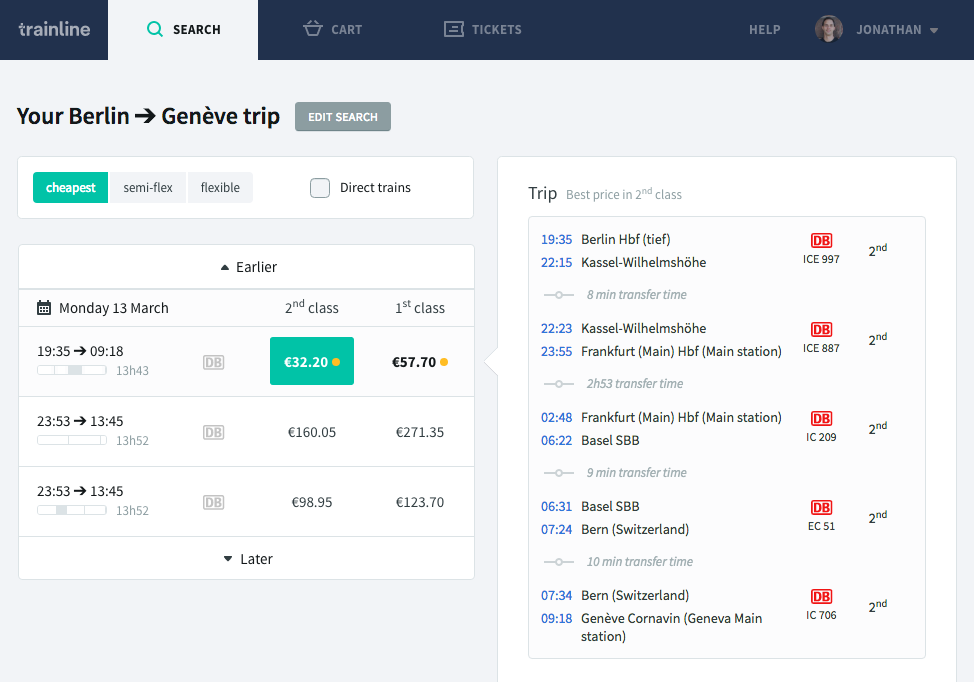This screenshot has height=682, width=974.
Task: Open the Jonathan account dropdown arrow
Action: 934,30
